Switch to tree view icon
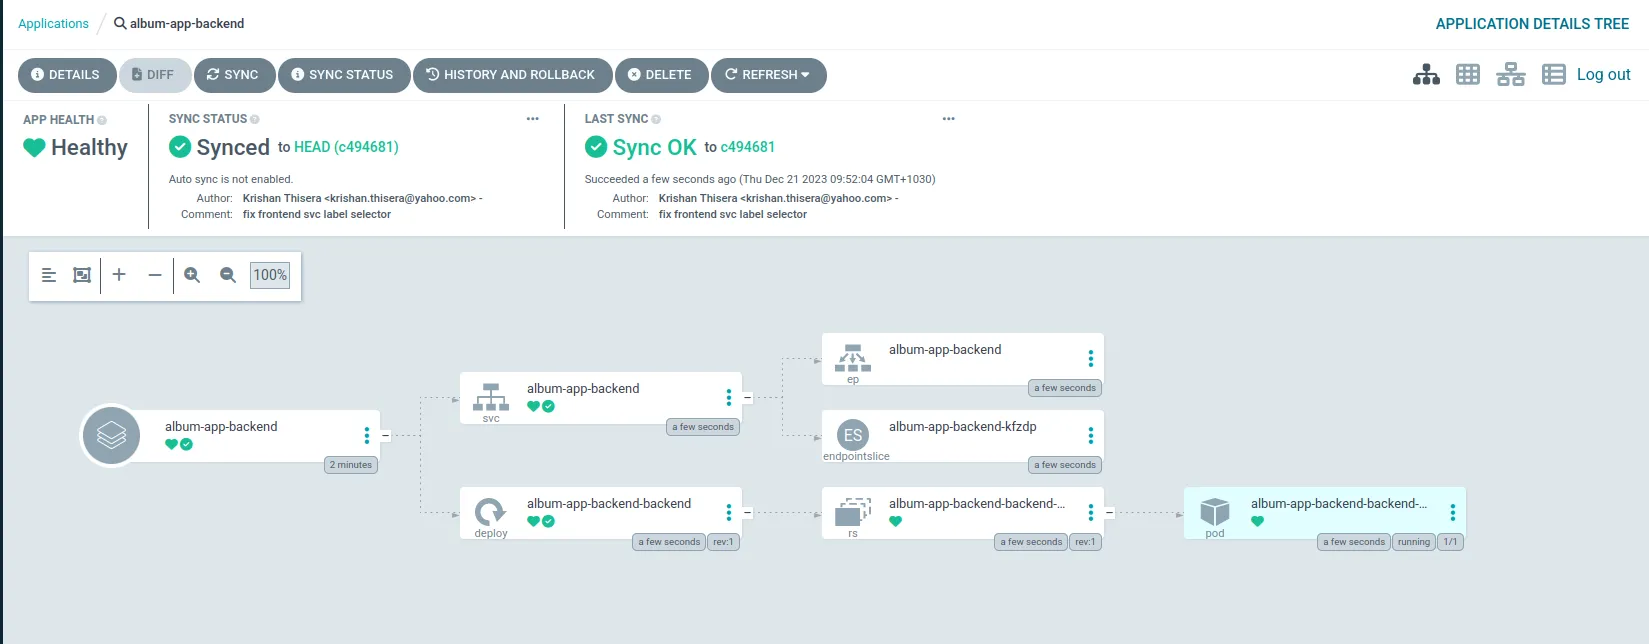 coord(1426,75)
